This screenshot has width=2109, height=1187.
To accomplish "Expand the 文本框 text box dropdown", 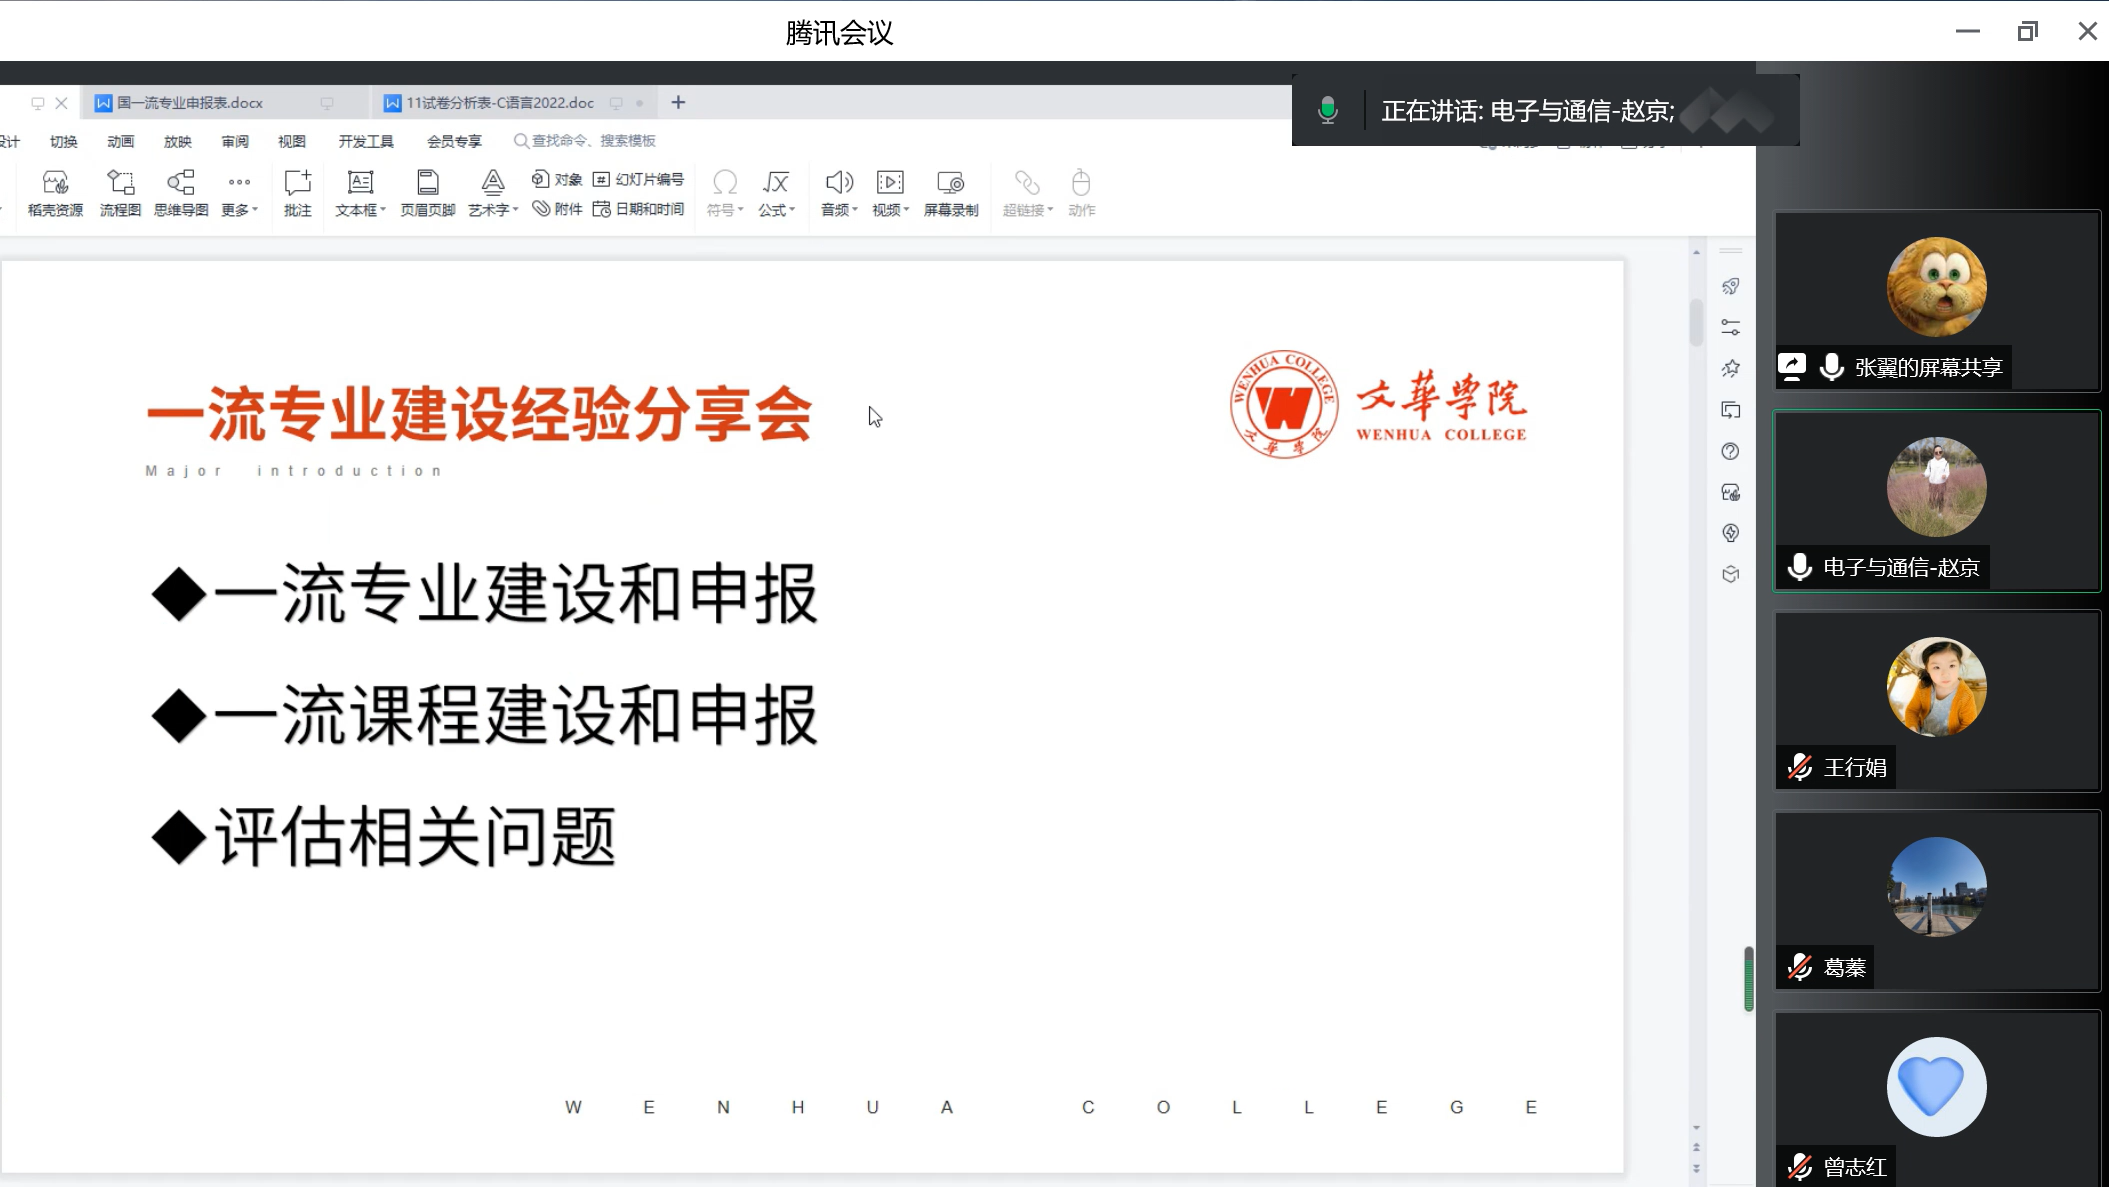I will [383, 210].
